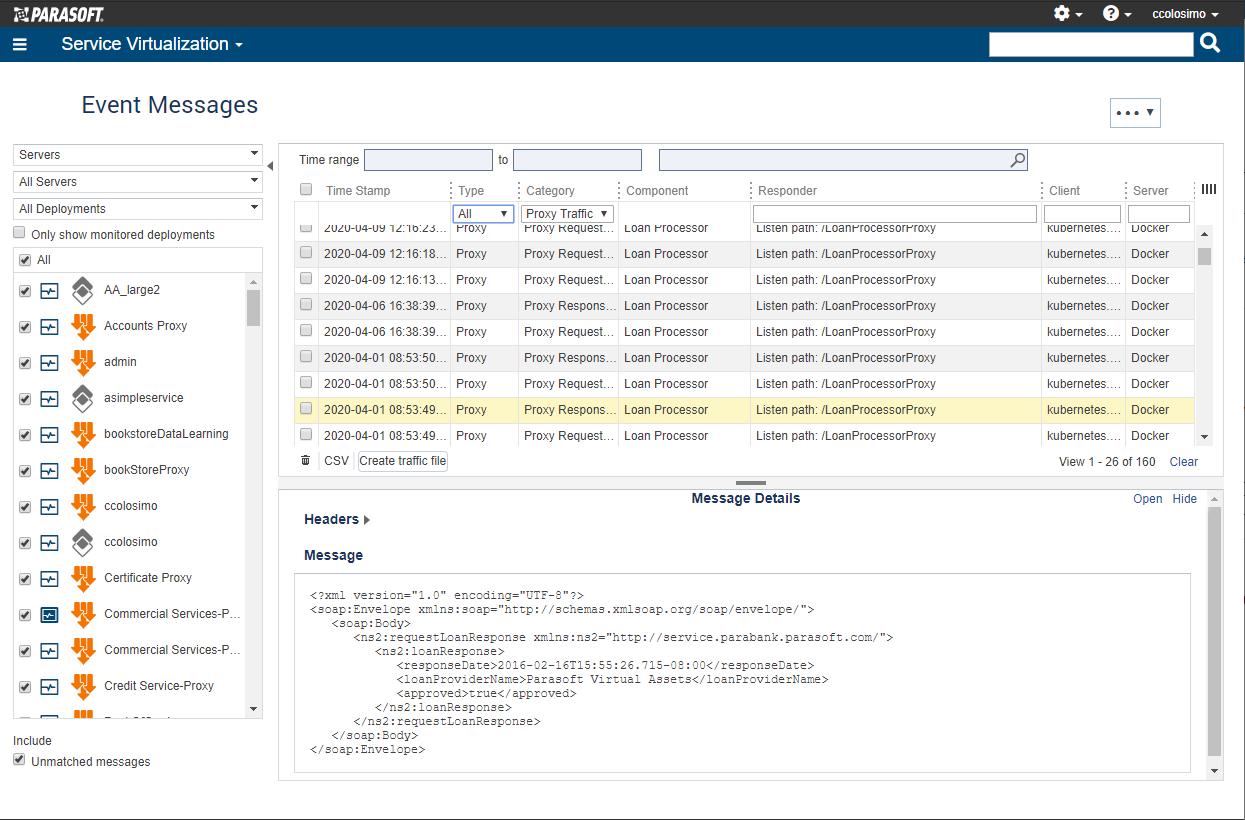Screen dimensions: 1245x820
Task: Check the highlighted 2020-04-01 08:53:49 Proxy Response row
Action: point(306,408)
